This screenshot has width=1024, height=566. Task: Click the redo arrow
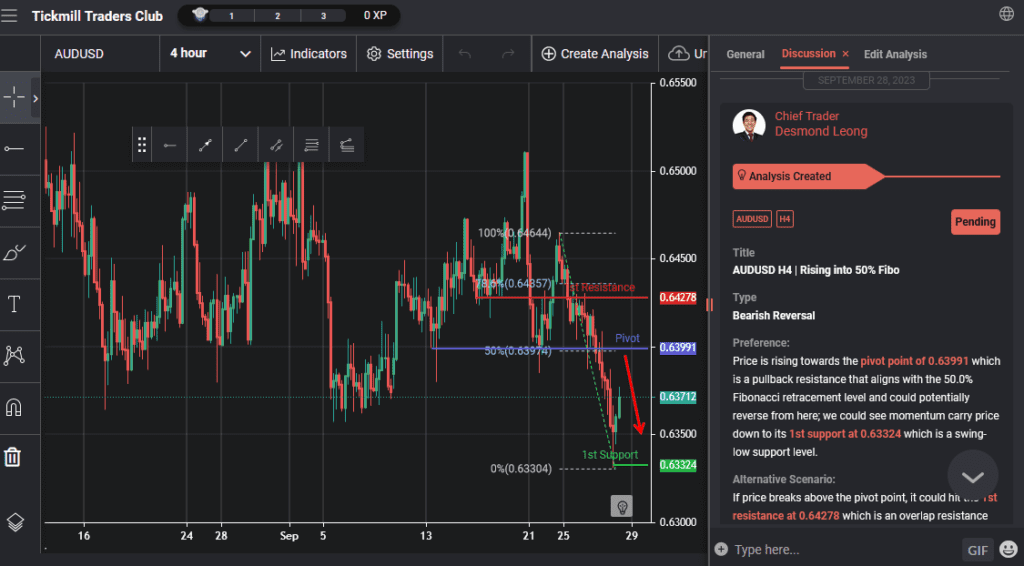point(508,54)
